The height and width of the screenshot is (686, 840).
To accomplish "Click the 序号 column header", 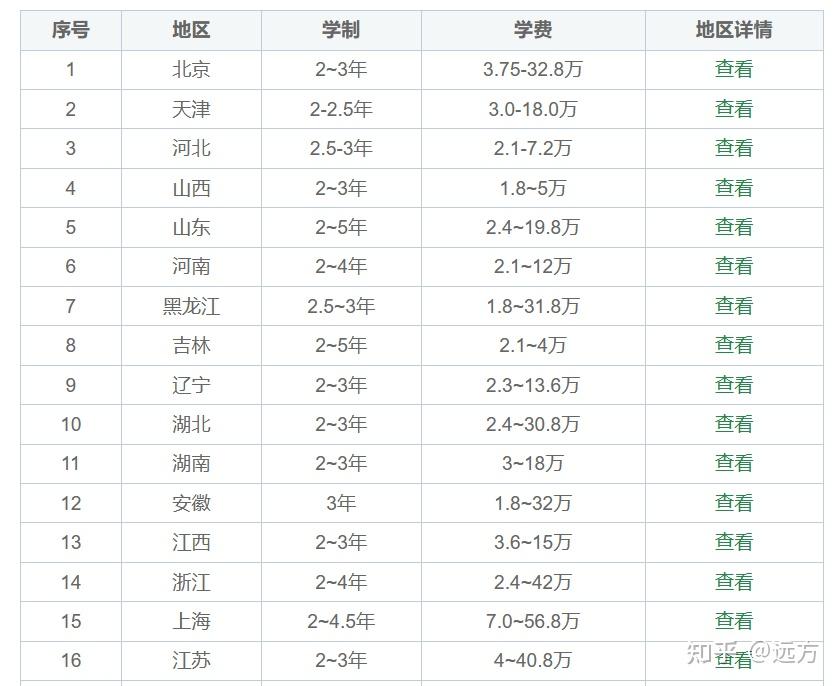I will [x=71, y=30].
